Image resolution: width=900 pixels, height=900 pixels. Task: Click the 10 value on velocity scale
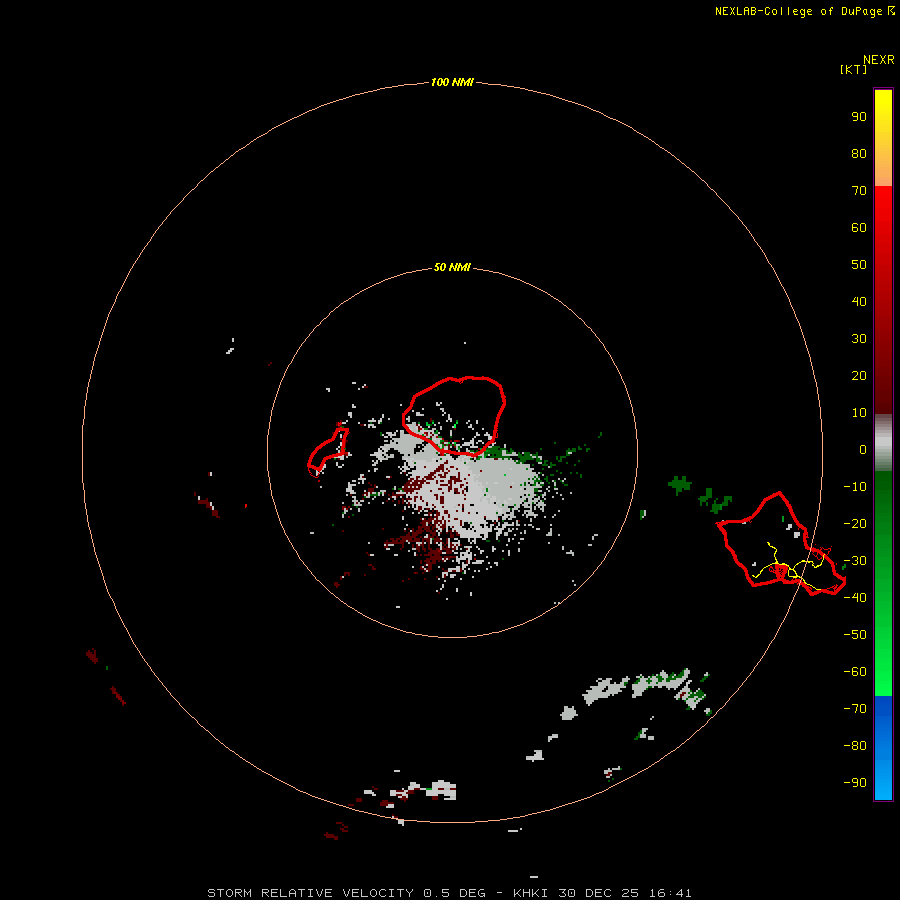[x=859, y=413]
